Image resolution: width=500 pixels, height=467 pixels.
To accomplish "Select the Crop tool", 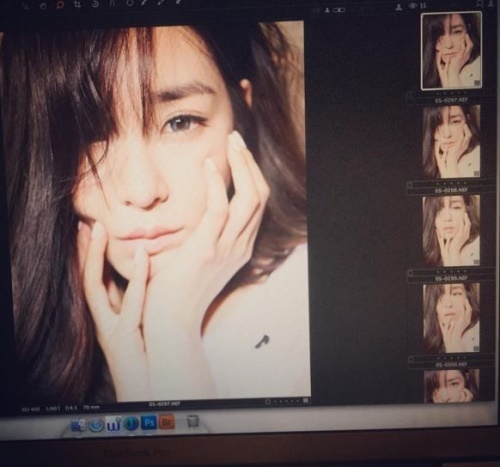I will click(x=77, y=5).
